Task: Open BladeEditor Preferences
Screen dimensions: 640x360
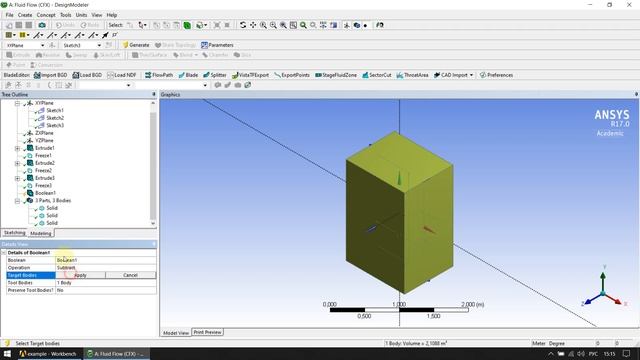Action: (496, 75)
